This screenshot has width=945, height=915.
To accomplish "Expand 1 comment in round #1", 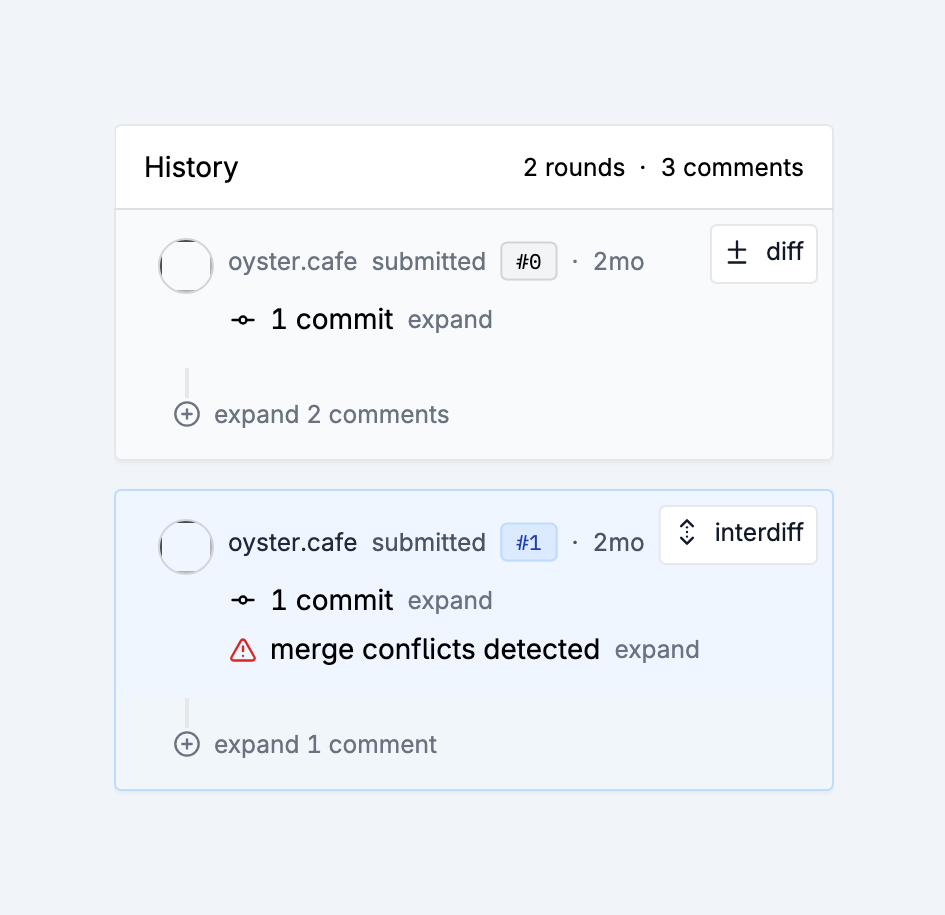I will pos(325,743).
